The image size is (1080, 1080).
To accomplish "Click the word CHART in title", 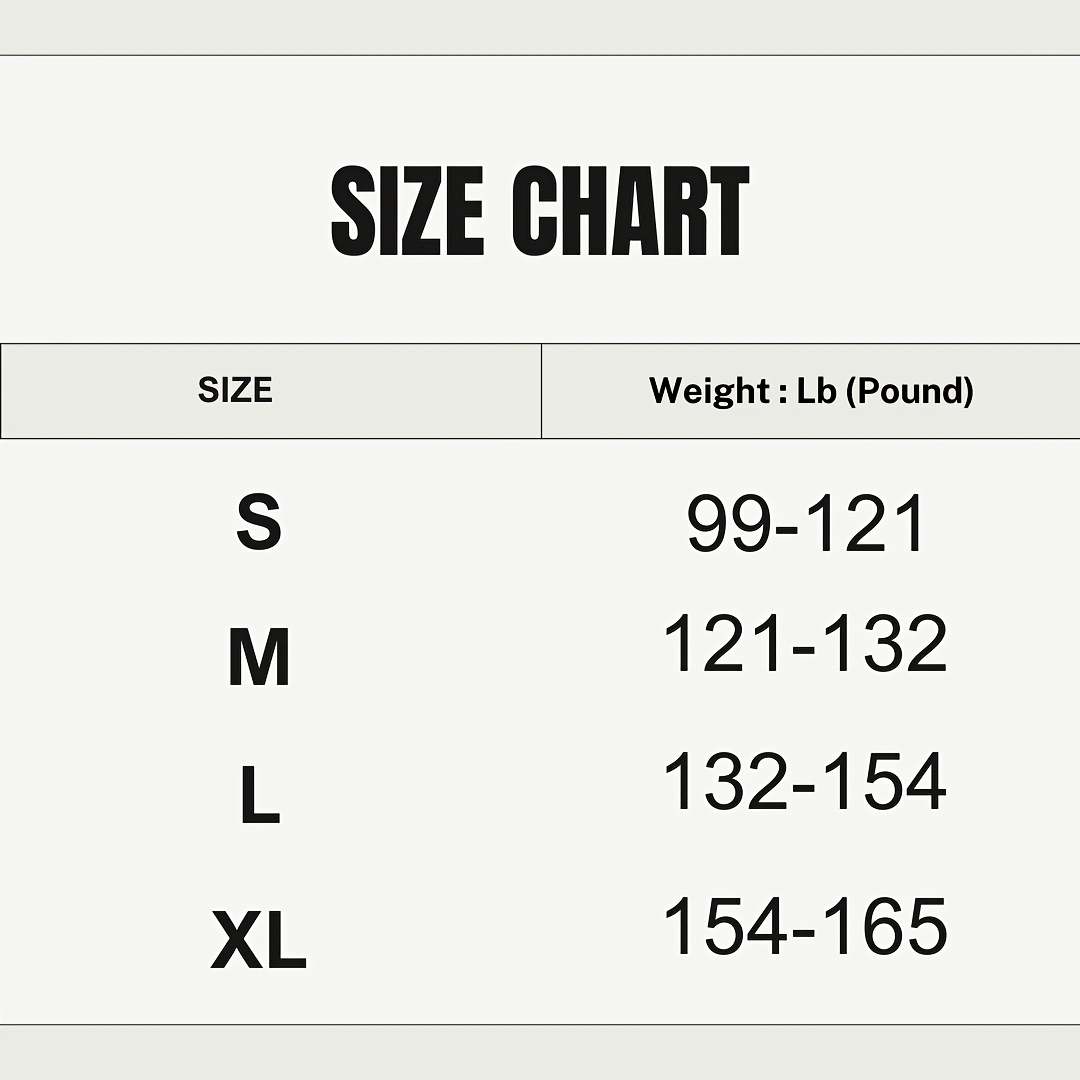I will (630, 211).
